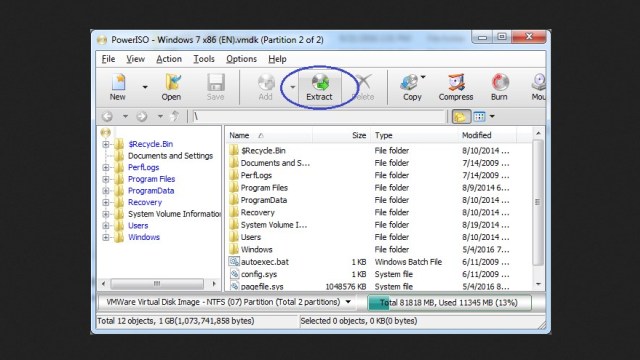Open the Forward history dropdown arrow
The width and height of the screenshot is (640, 360).
click(160, 117)
